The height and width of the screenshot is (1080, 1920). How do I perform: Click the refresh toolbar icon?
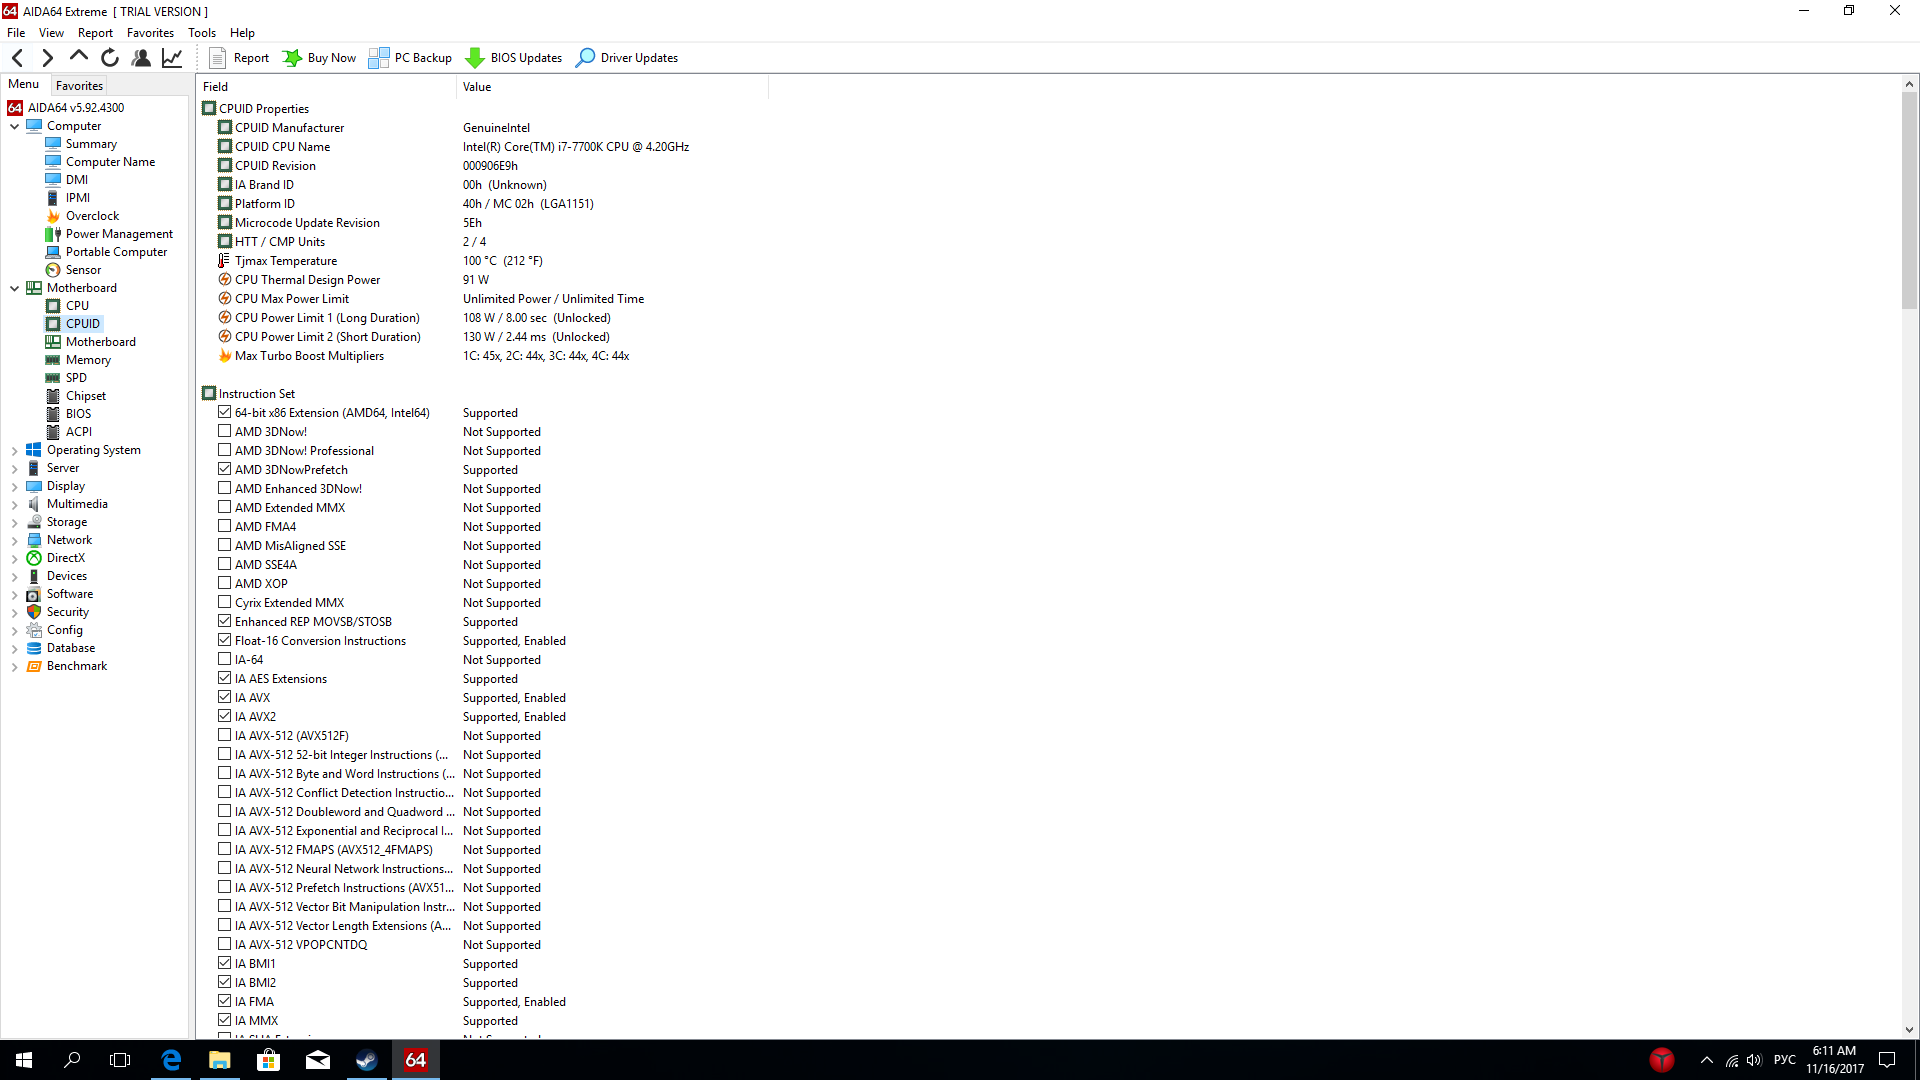(x=110, y=58)
